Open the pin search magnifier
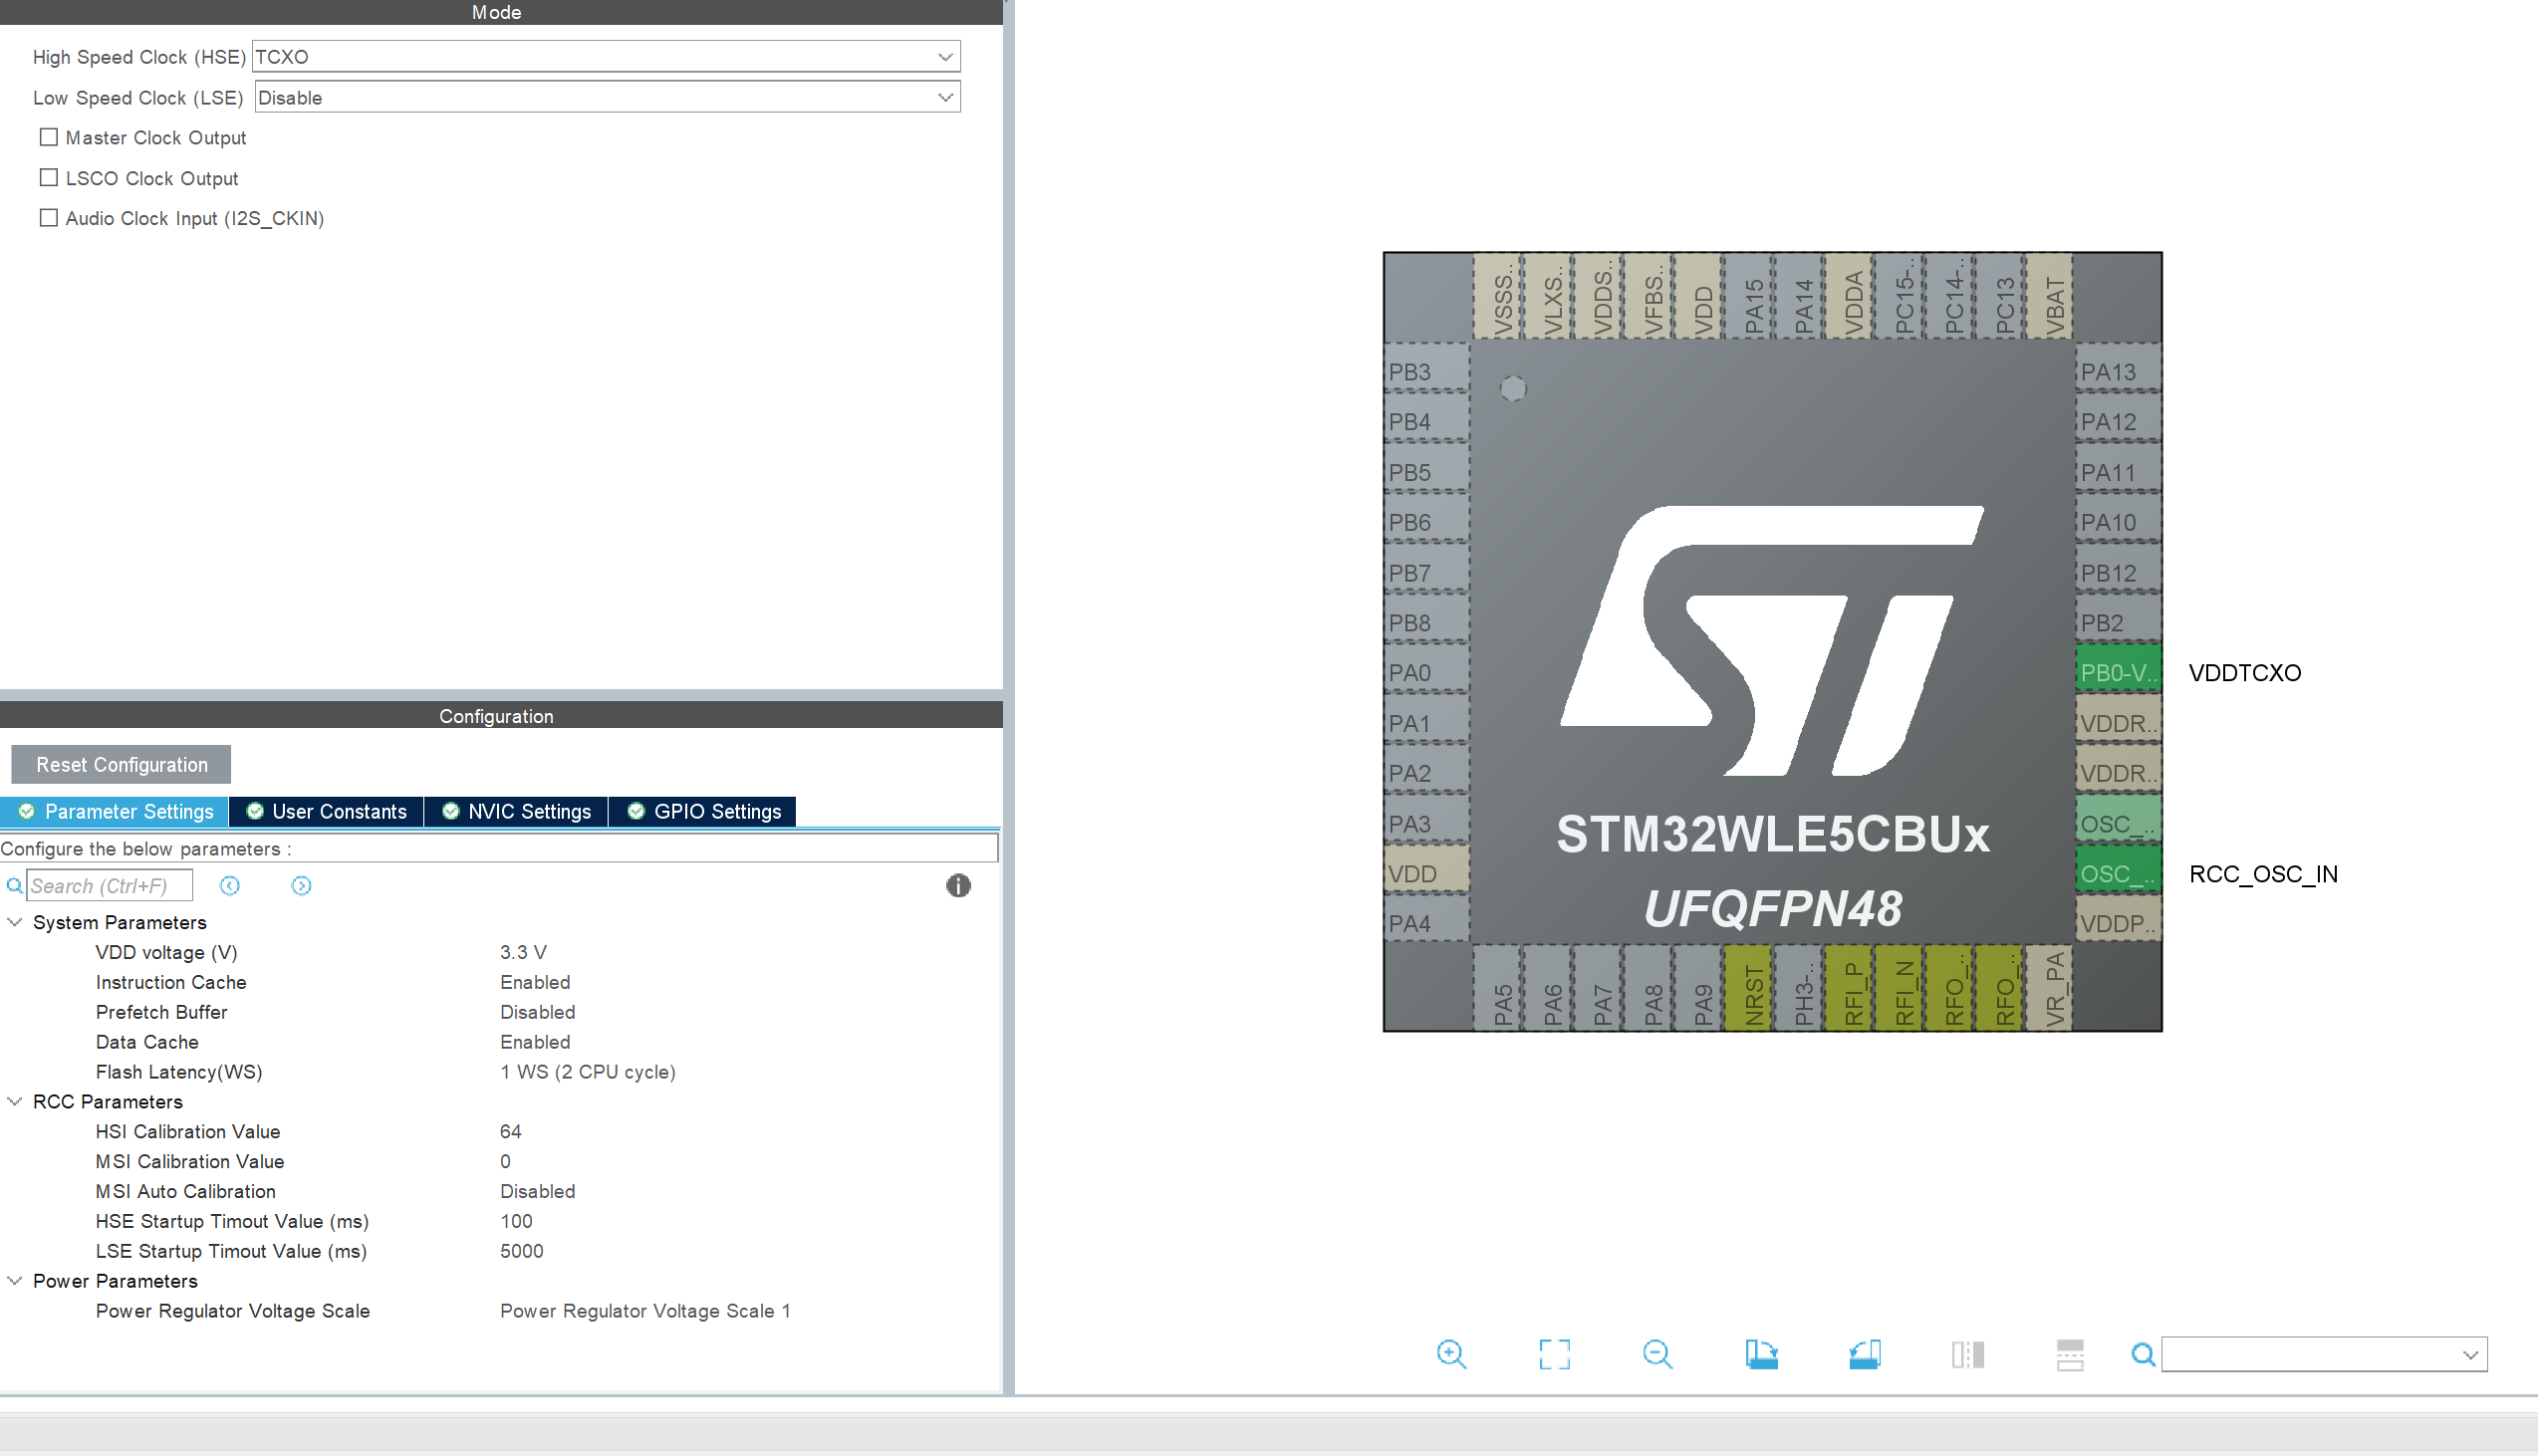 click(x=2143, y=1355)
